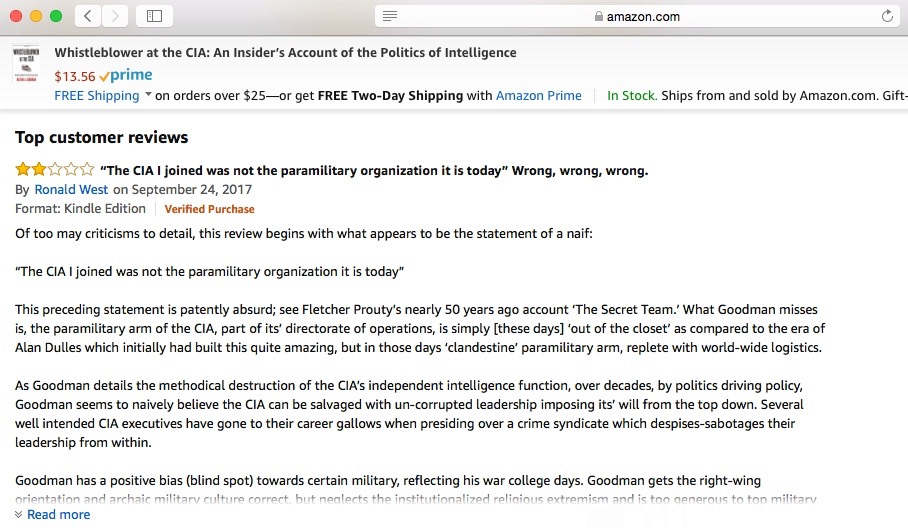Click the Verified Purchase label

pos(209,209)
